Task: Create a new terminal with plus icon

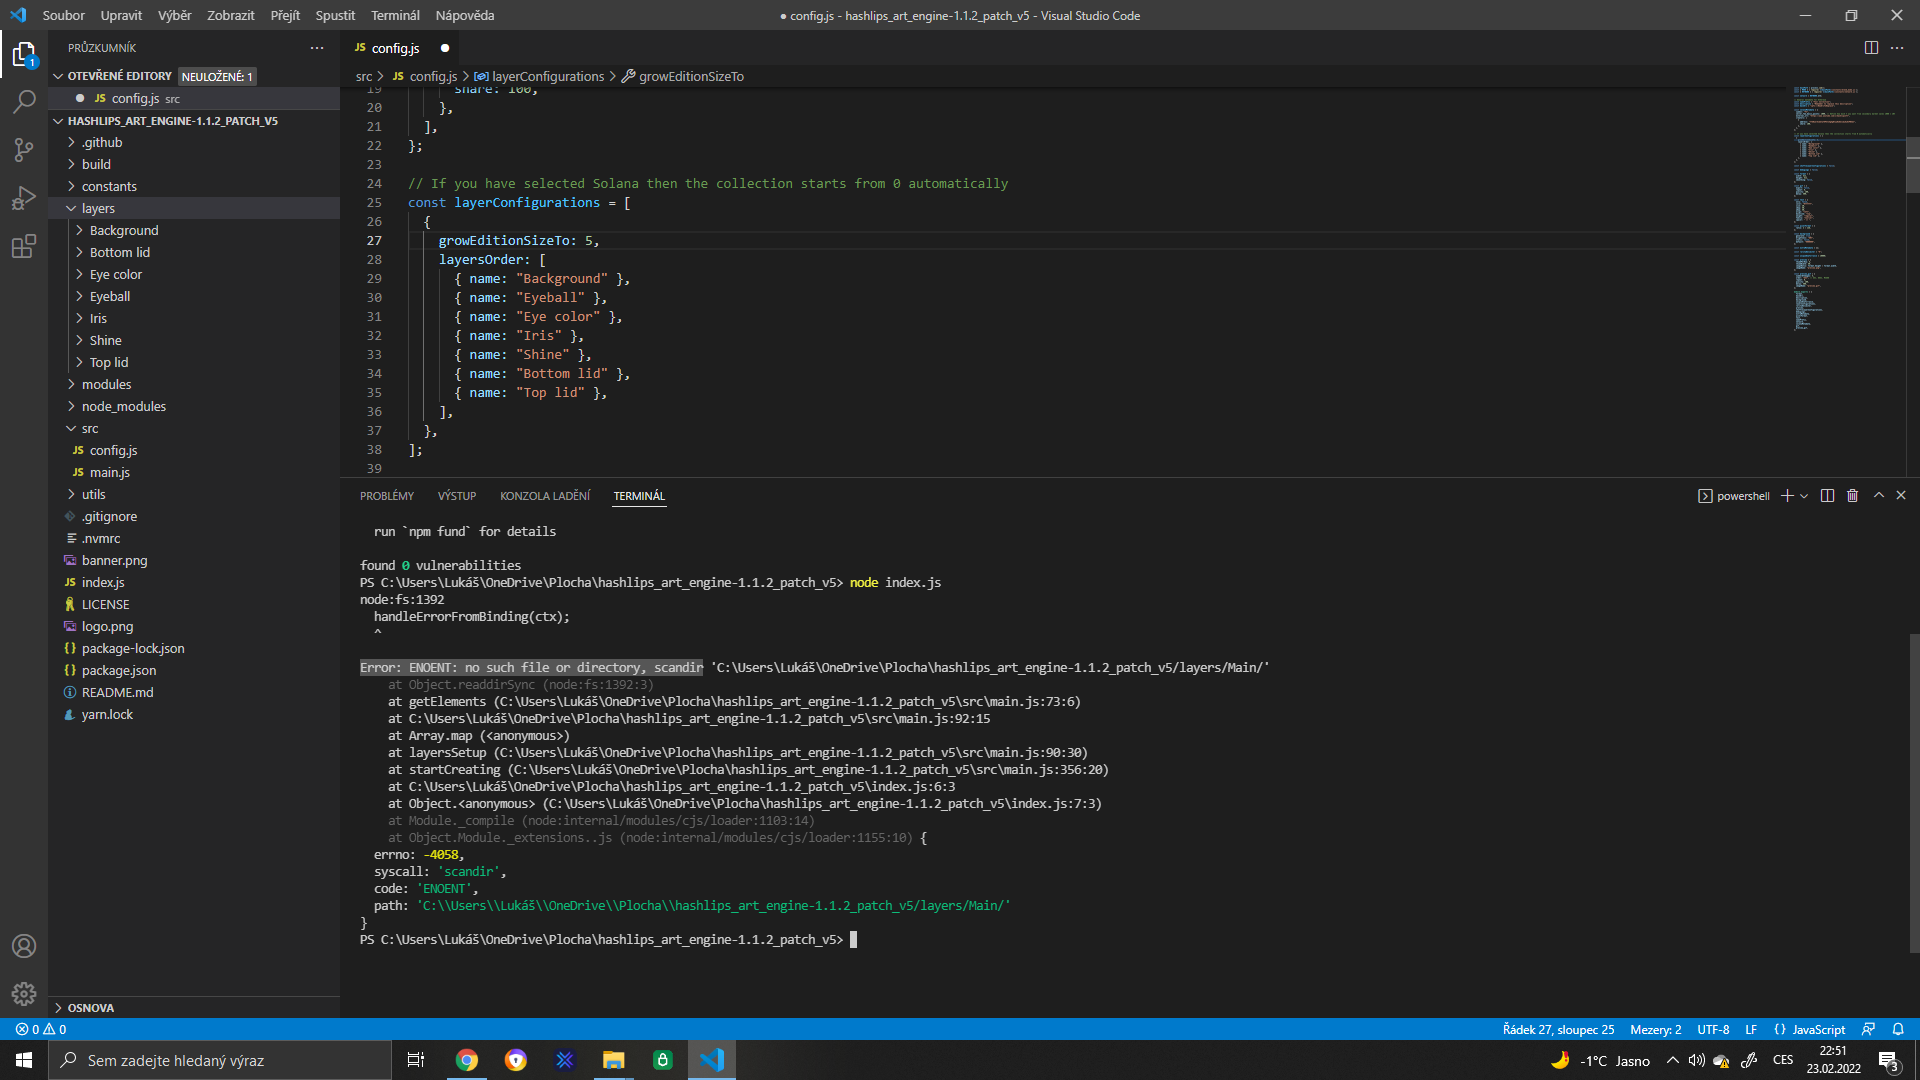Action: 1787,495
